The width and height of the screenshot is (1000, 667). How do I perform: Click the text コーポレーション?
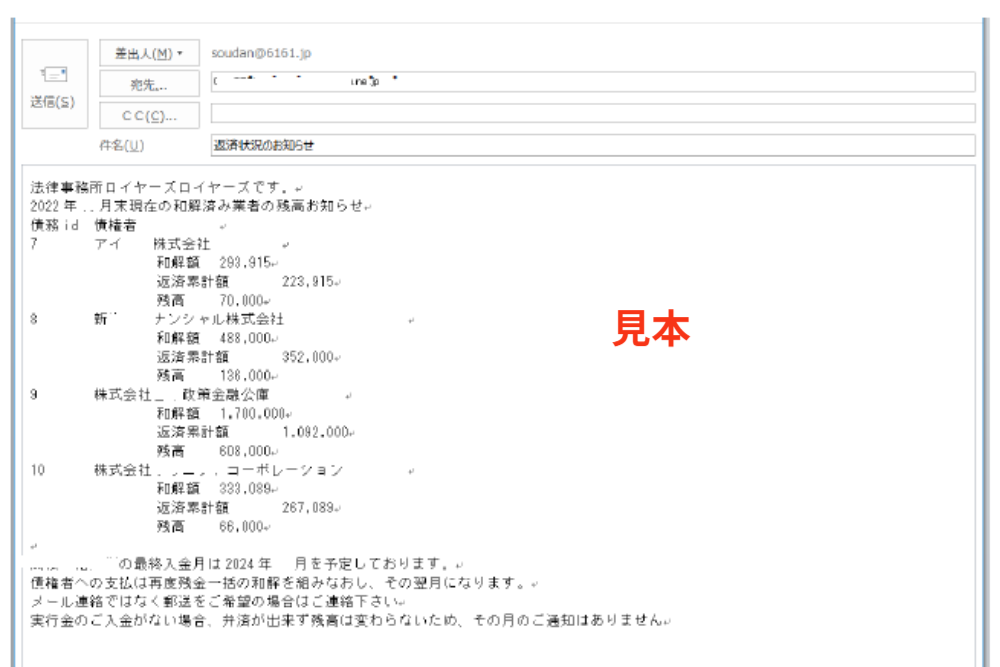point(285,470)
